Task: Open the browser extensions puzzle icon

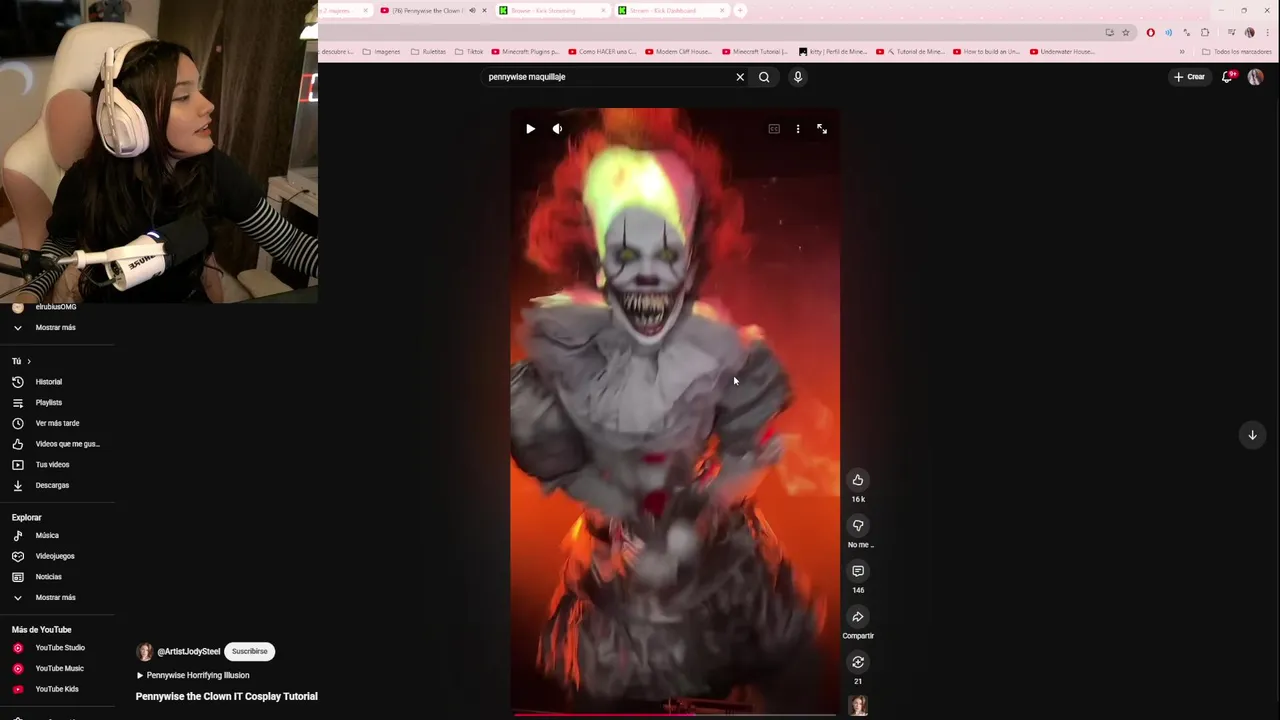Action: point(1205,32)
